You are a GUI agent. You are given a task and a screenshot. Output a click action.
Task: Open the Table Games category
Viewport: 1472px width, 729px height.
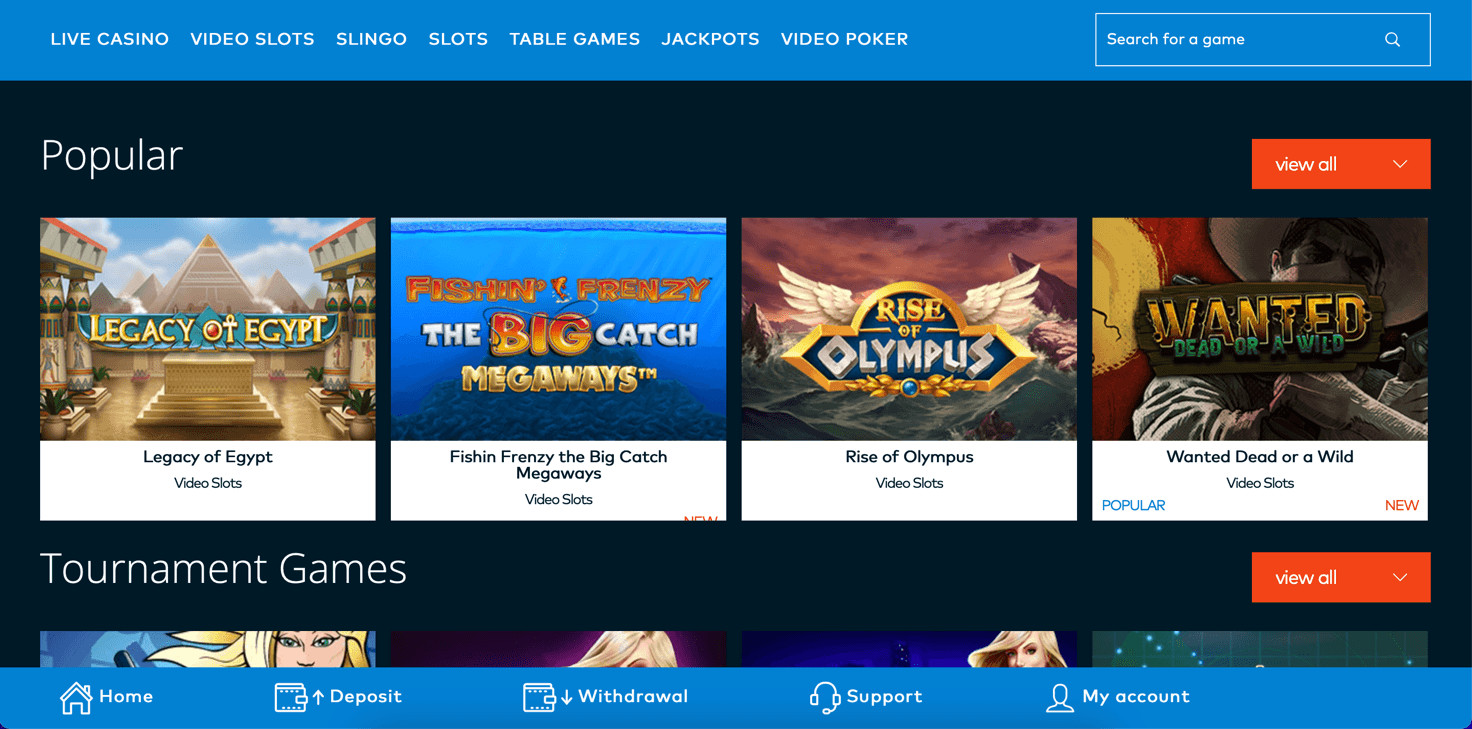[x=575, y=39]
